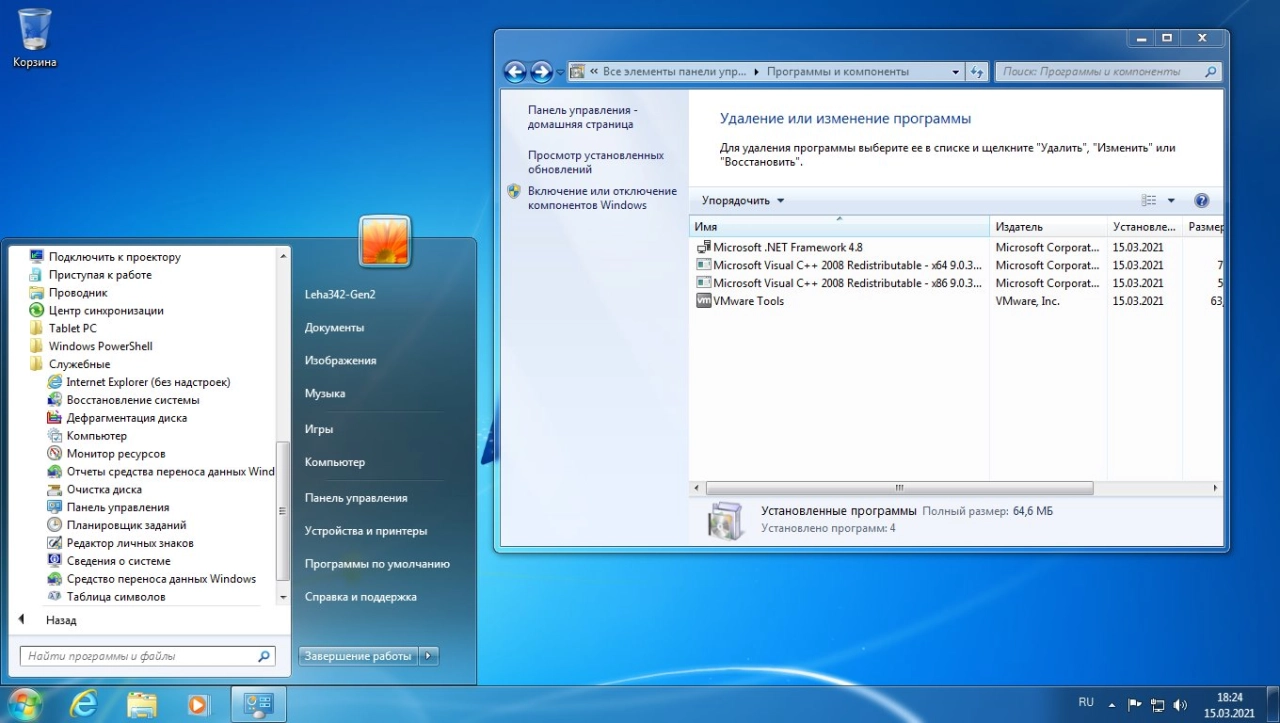Click the change view icon
The image size is (1280, 723).
(x=1149, y=200)
